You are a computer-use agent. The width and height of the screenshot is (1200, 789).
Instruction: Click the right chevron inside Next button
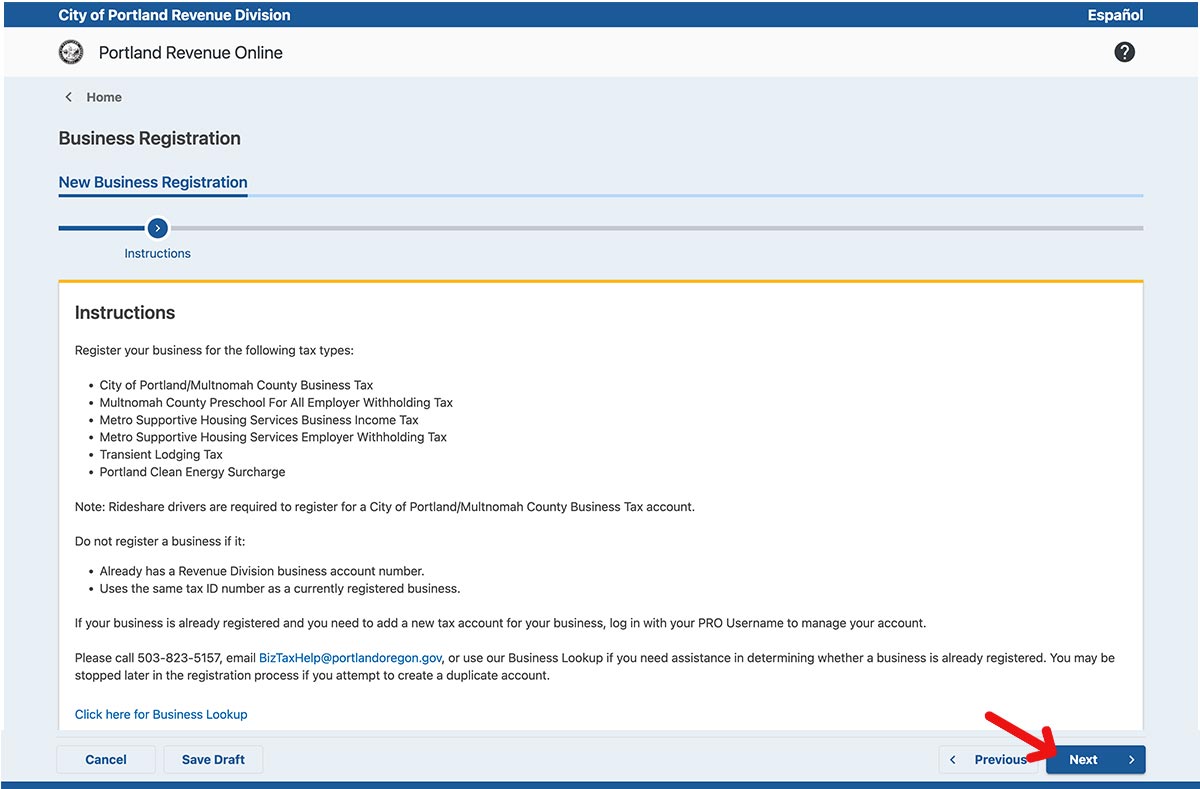pos(1131,760)
